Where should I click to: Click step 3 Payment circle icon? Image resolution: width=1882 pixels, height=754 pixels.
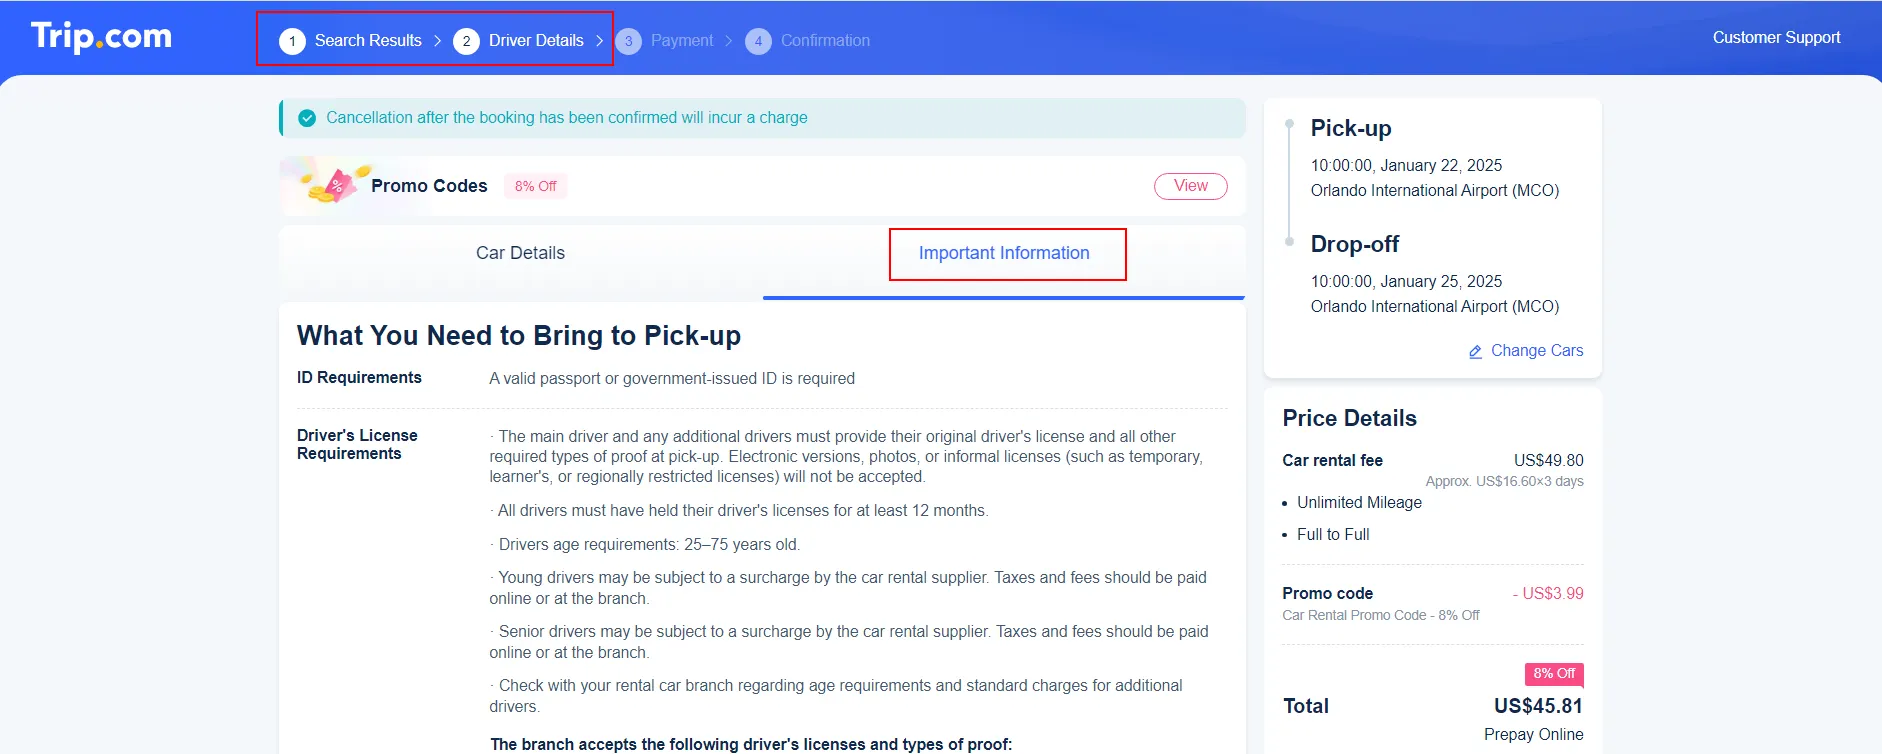[628, 41]
